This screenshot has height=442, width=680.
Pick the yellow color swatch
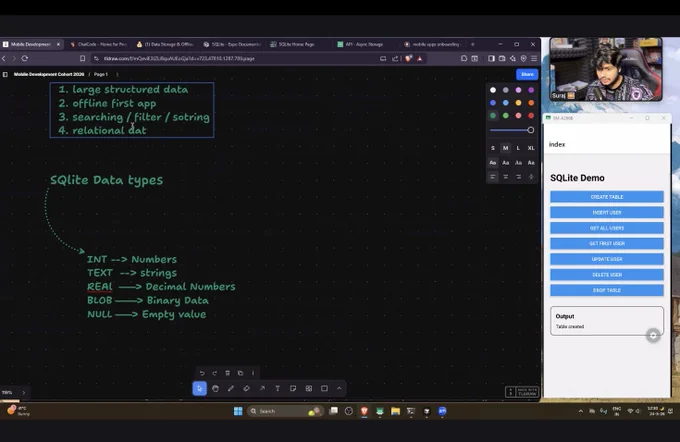[x=518, y=103]
